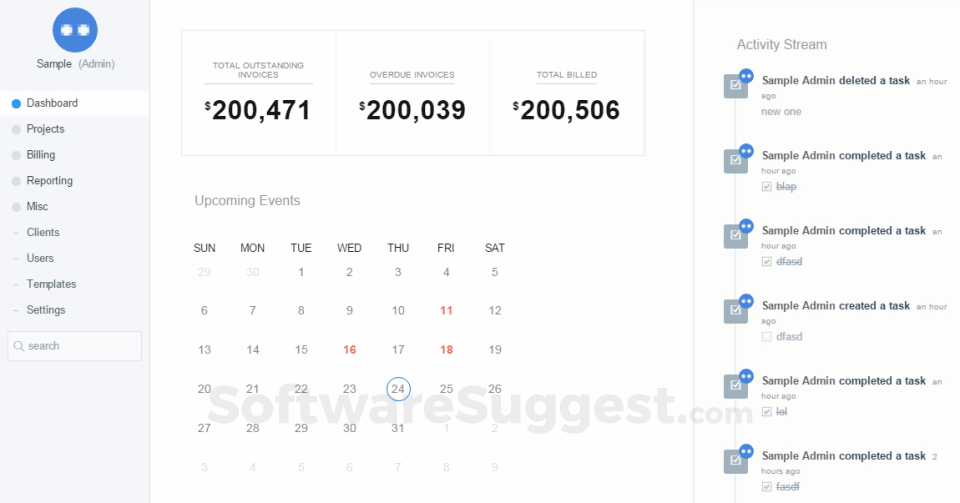Click the Sample Admin avatar icon
Screen dimensions: 960x503
[75, 30]
